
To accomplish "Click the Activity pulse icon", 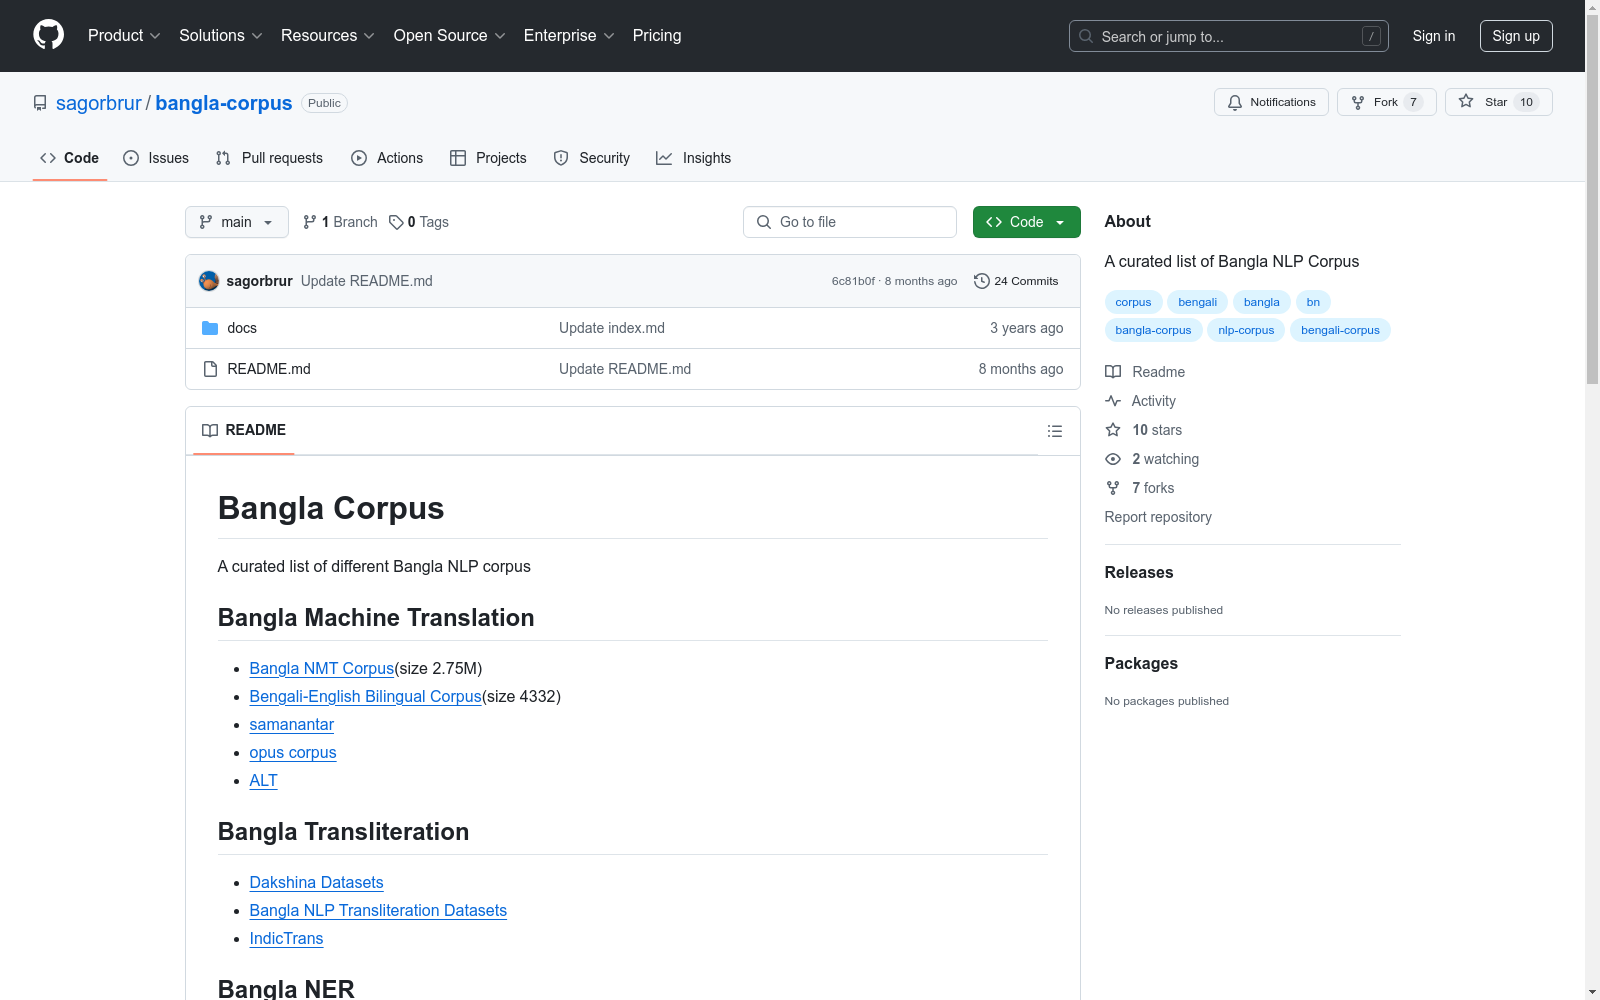I will 1113,401.
